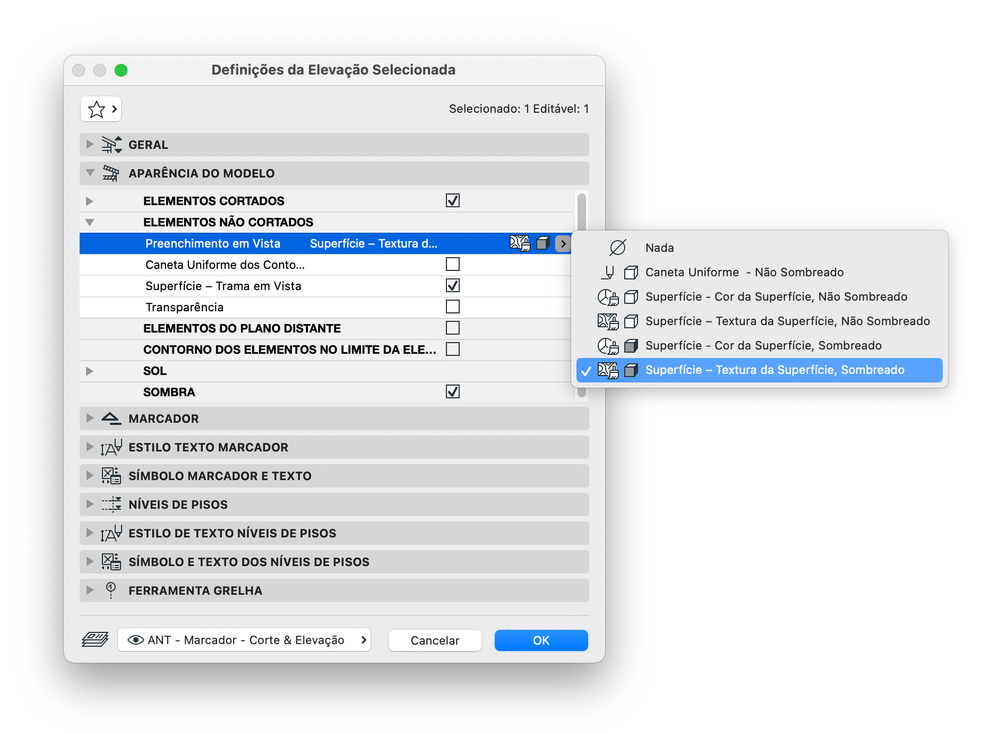Click the green zoom window button
Viewport: 999px width, 733px height.
click(x=120, y=70)
